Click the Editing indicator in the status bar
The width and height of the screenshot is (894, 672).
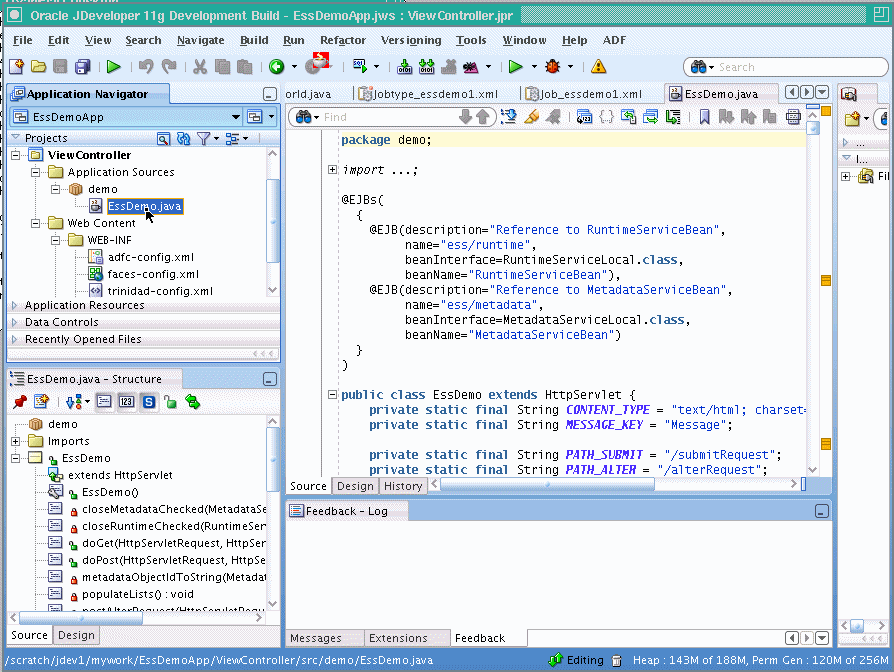click(583, 660)
